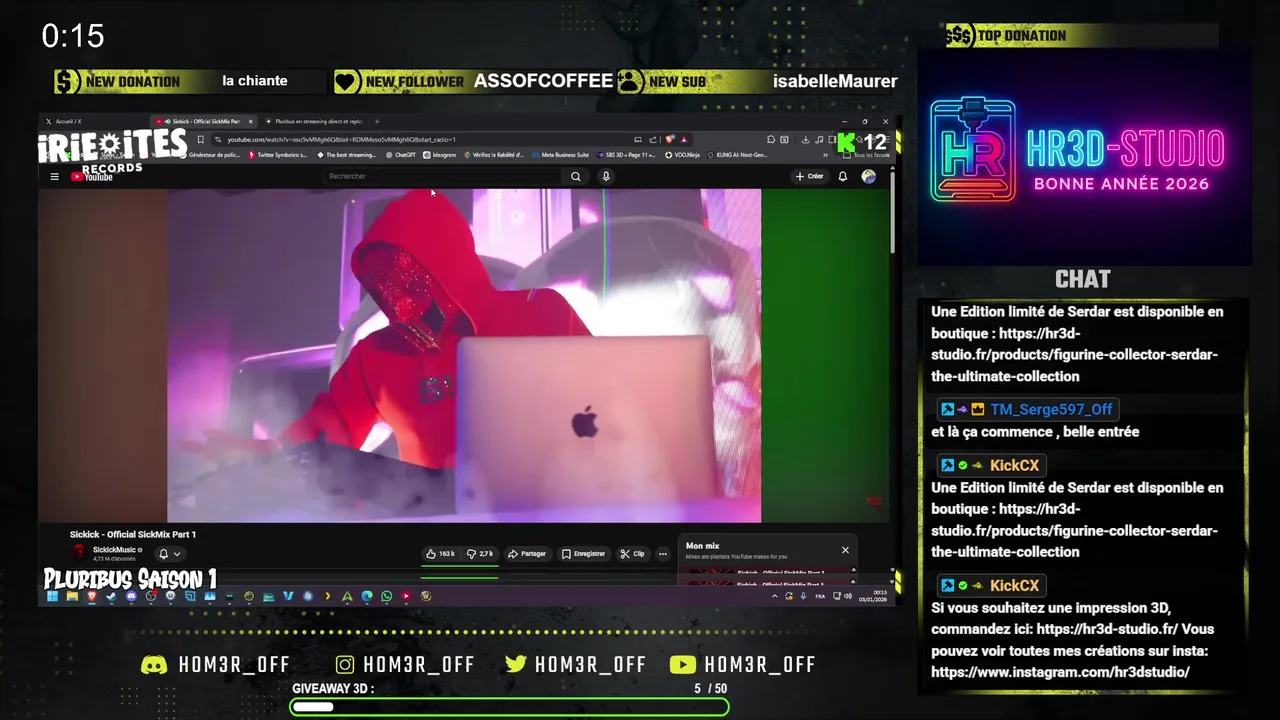This screenshot has height=720, width=1280.
Task: Go to the YouTube home logo
Action: click(x=92, y=176)
